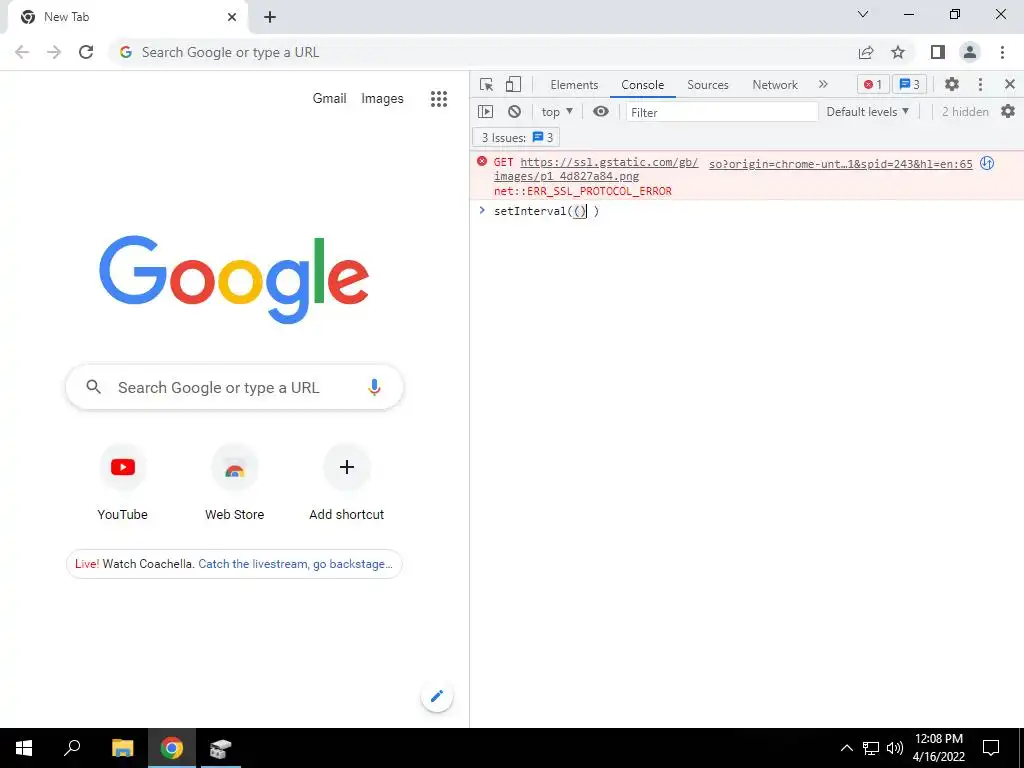Image resolution: width=1024 pixels, height=768 pixels.
Task: Click the Google logo
Action: click(234, 279)
